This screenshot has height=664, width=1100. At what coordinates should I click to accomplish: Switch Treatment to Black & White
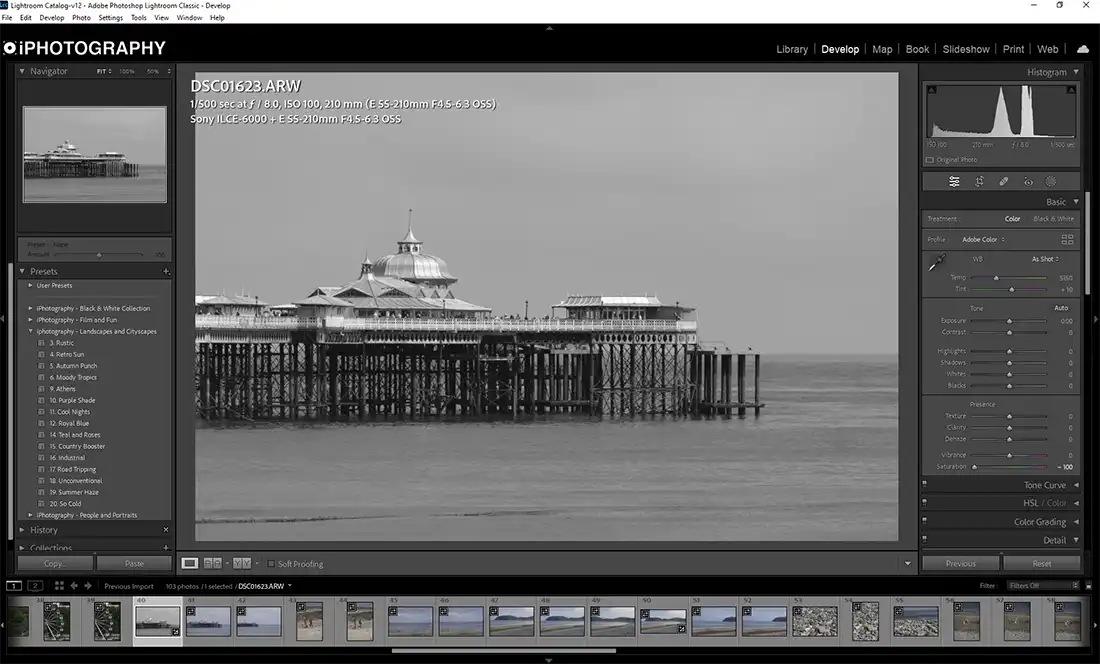pyautogui.click(x=1055, y=218)
